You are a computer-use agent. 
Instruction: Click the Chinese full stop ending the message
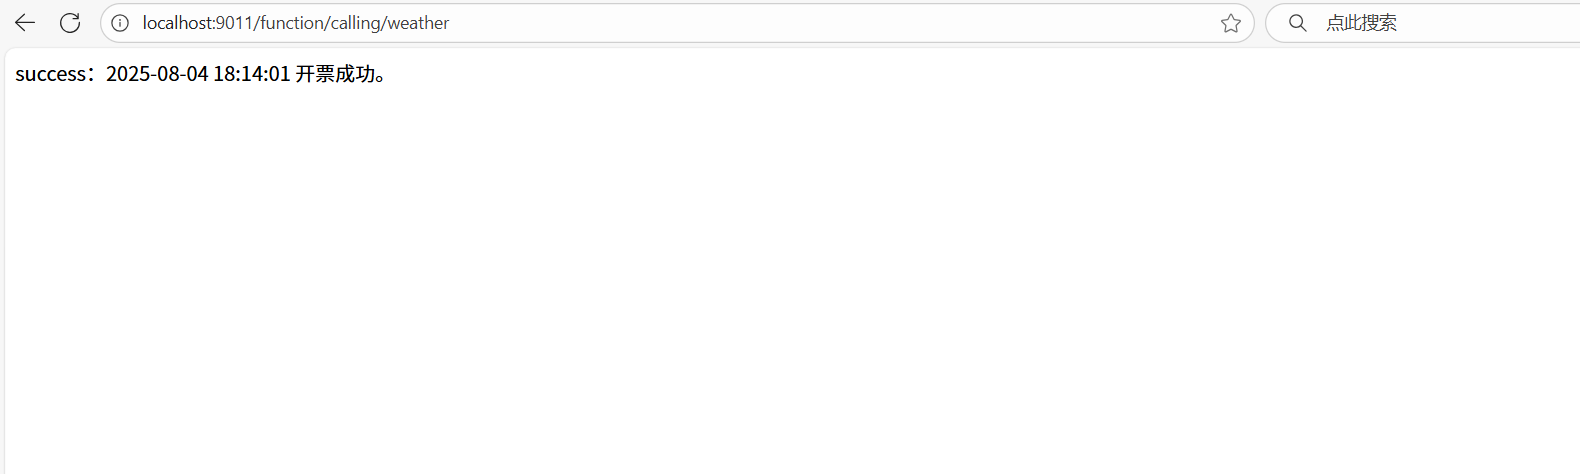[x=381, y=78]
